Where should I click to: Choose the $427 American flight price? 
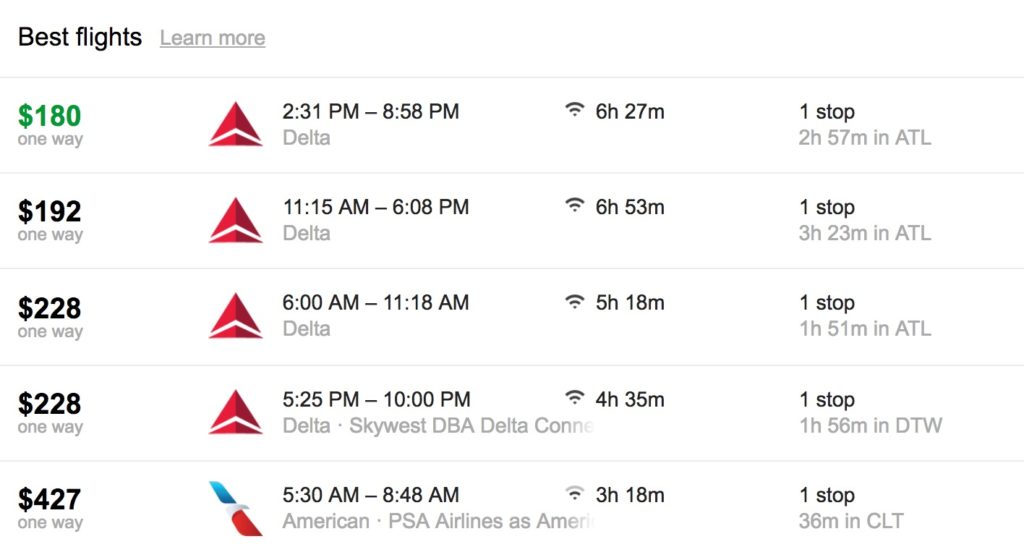[x=49, y=499]
